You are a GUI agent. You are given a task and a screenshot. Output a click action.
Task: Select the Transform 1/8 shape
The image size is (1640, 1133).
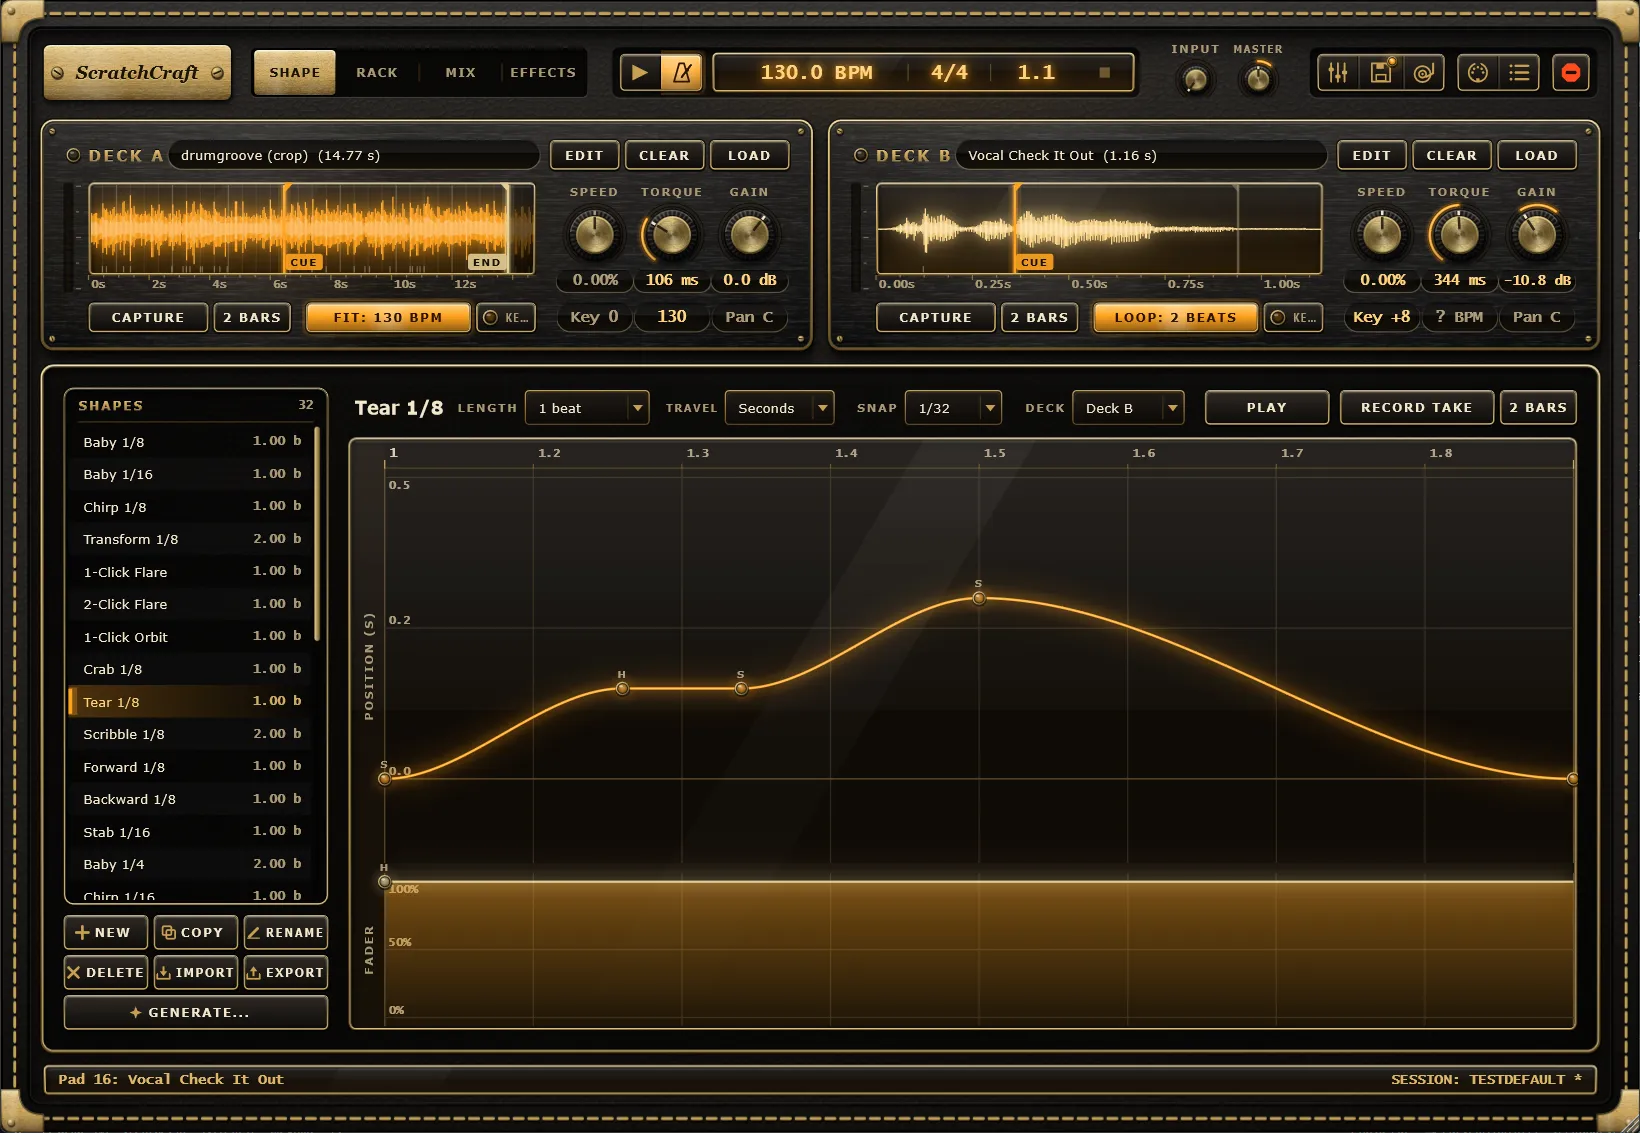pyautogui.click(x=191, y=539)
